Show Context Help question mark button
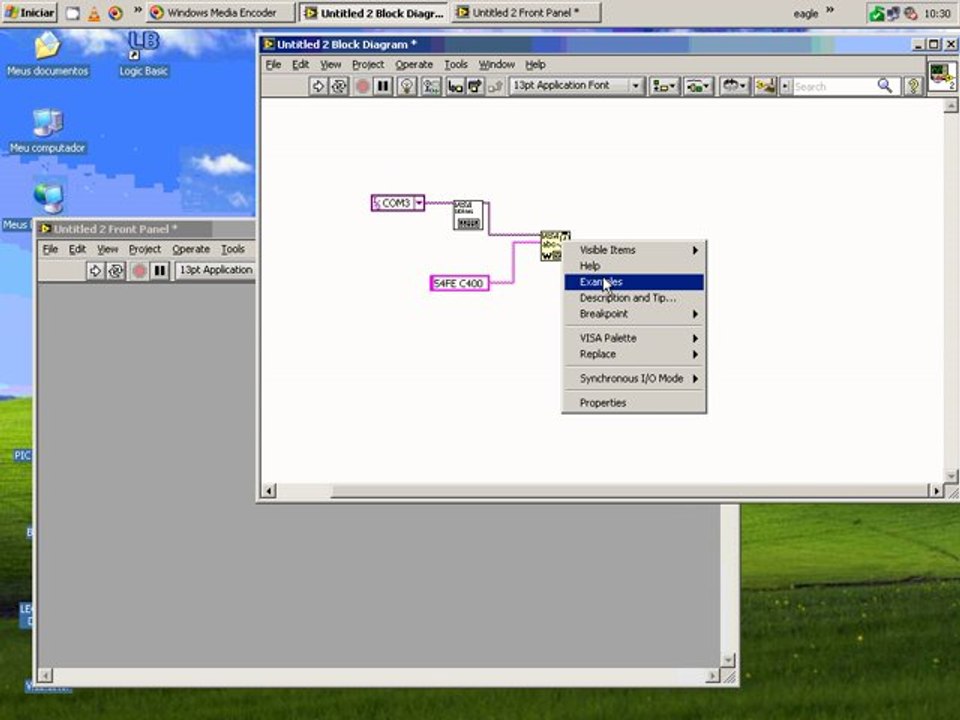This screenshot has height=720, width=960. pos(913,86)
